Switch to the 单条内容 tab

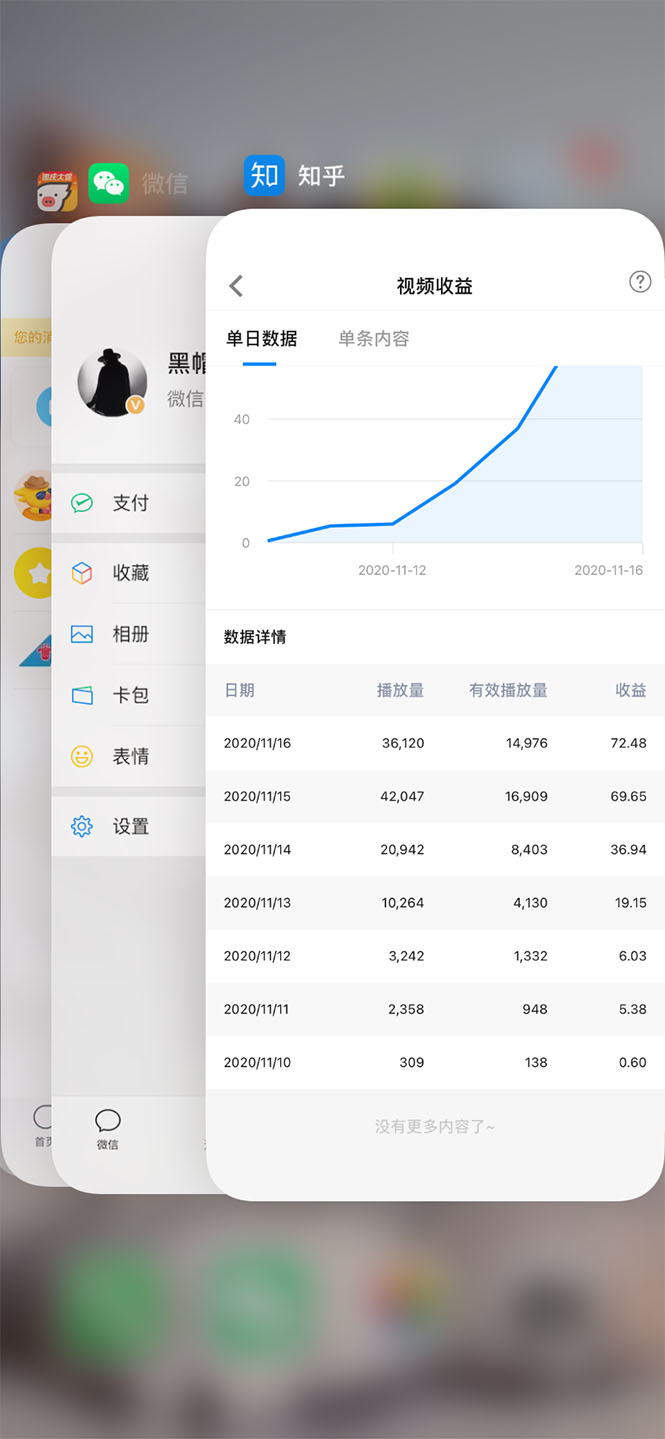[x=373, y=339]
